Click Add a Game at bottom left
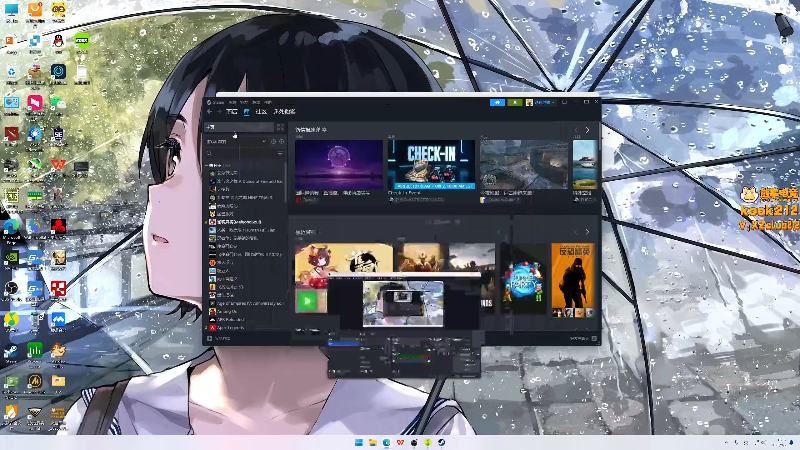This screenshot has width=800, height=450. (219, 338)
